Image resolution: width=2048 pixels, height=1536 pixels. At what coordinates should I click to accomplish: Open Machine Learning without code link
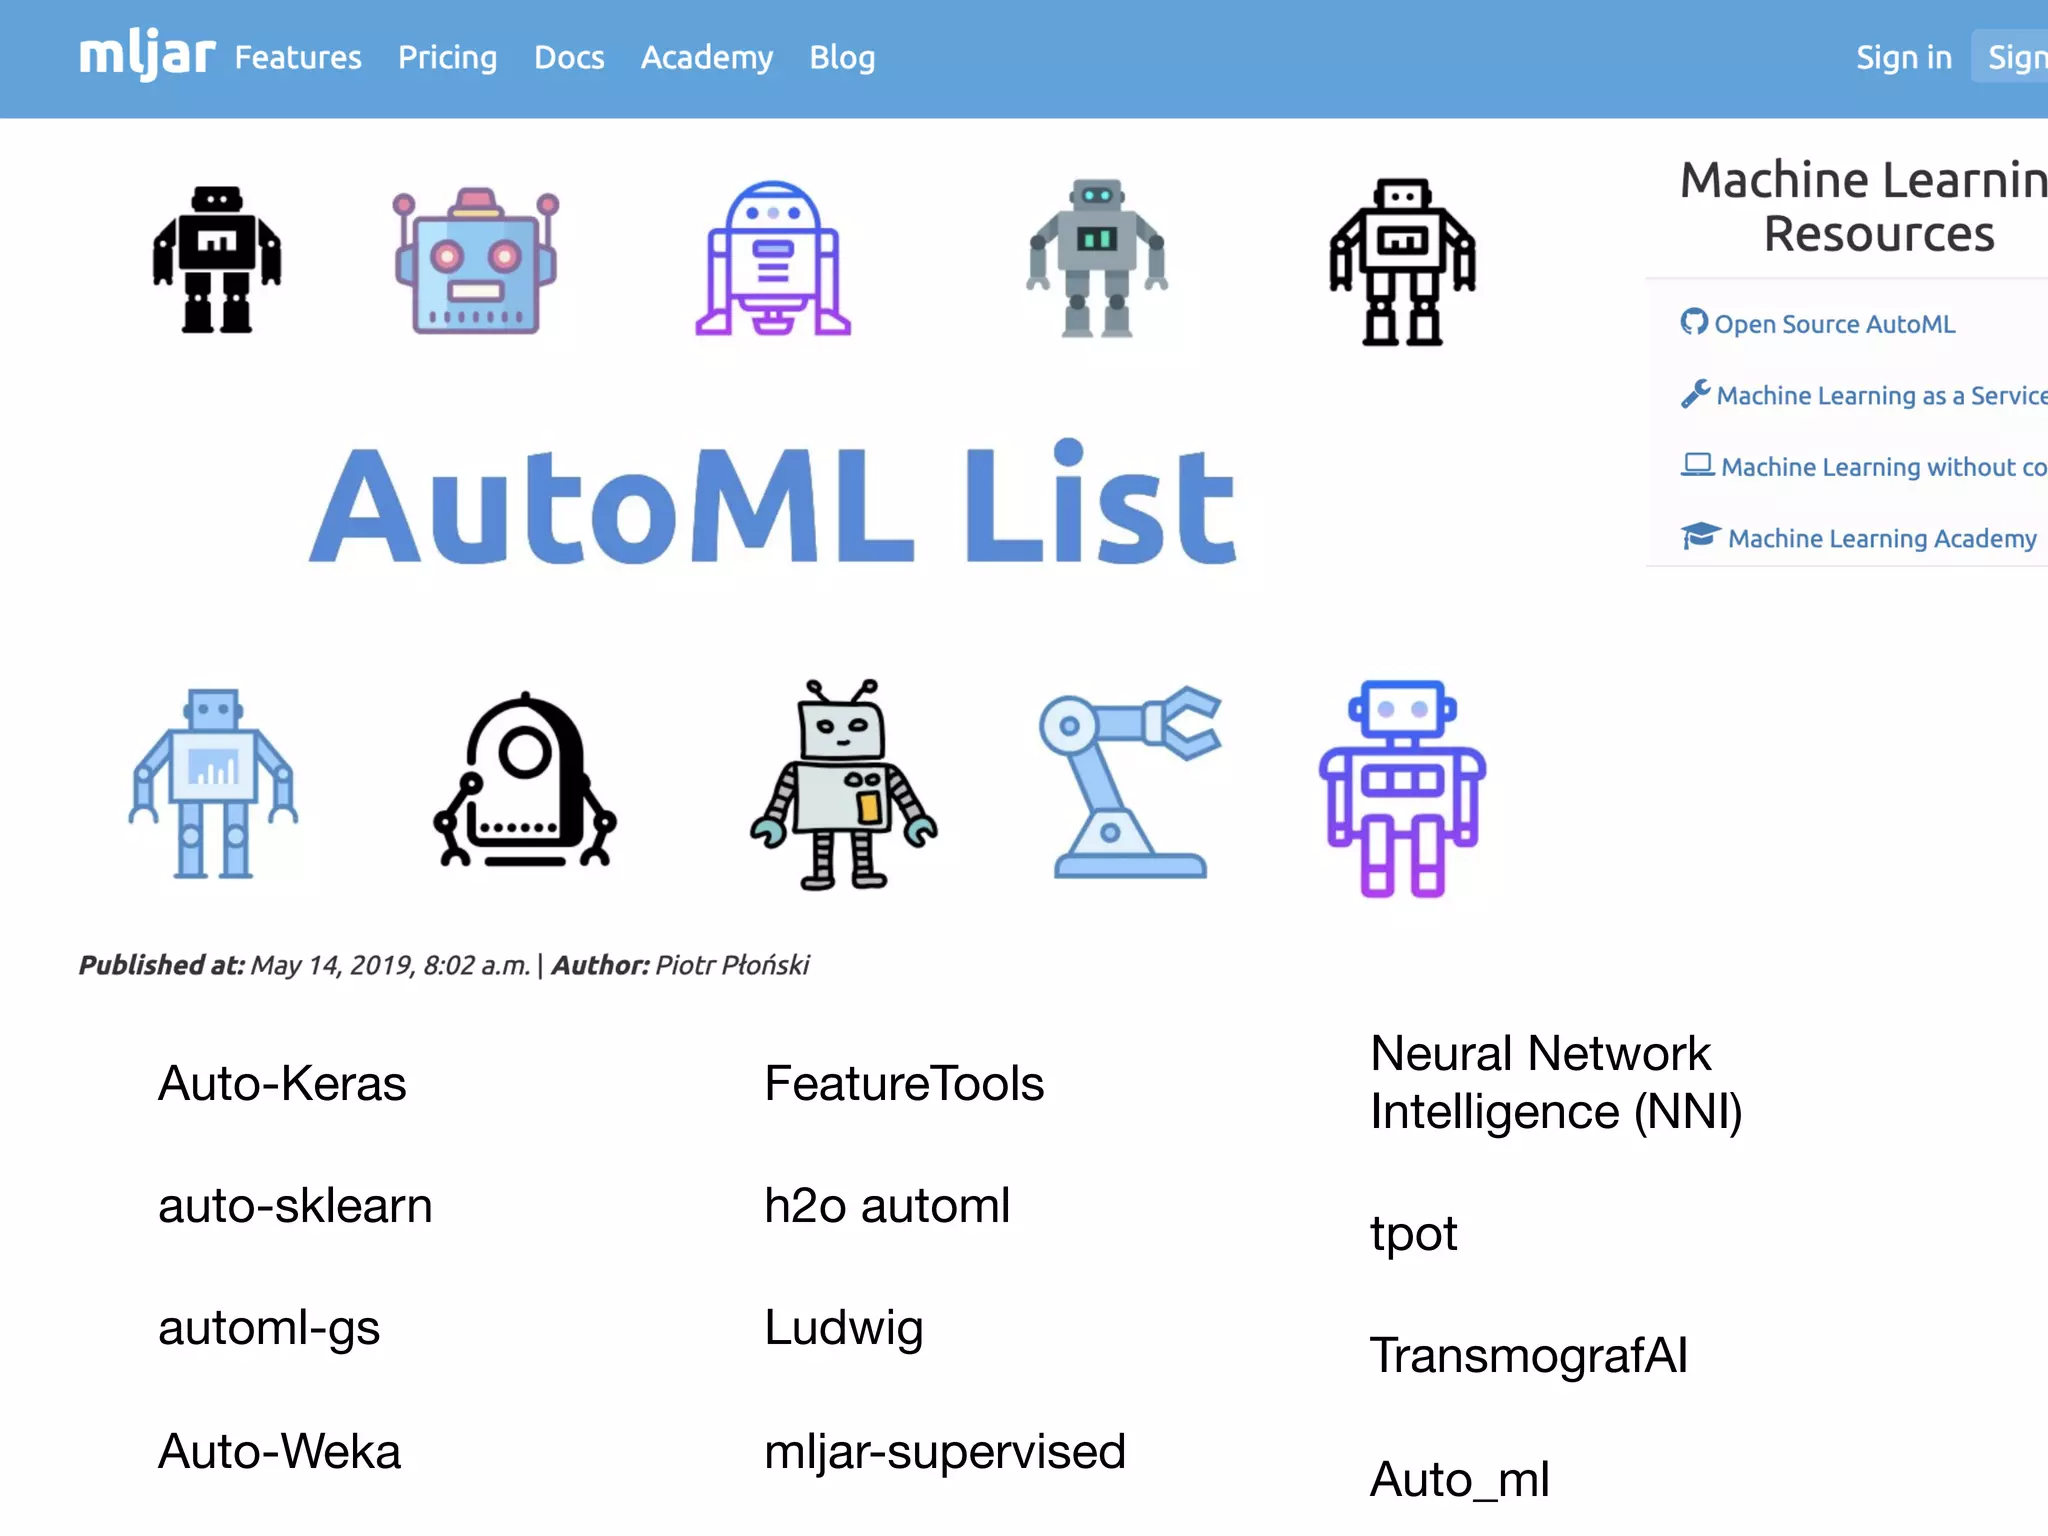pyautogui.click(x=1883, y=466)
